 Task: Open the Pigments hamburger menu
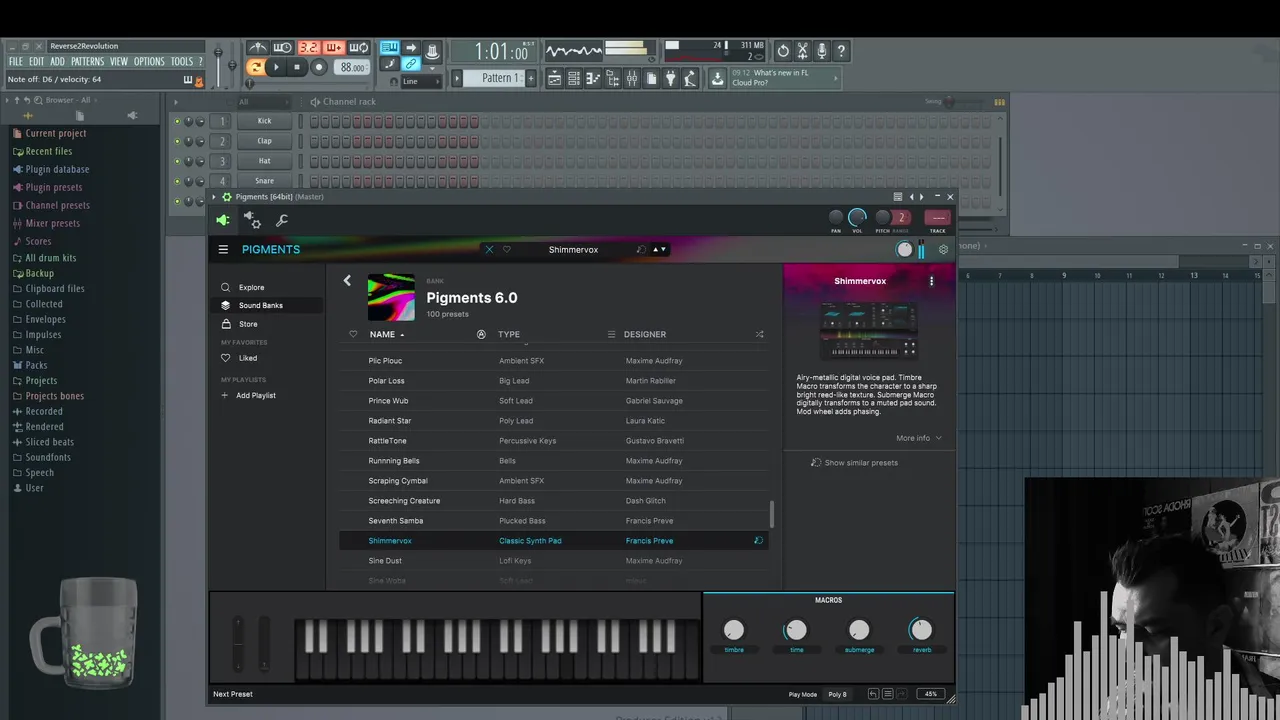pyautogui.click(x=223, y=250)
